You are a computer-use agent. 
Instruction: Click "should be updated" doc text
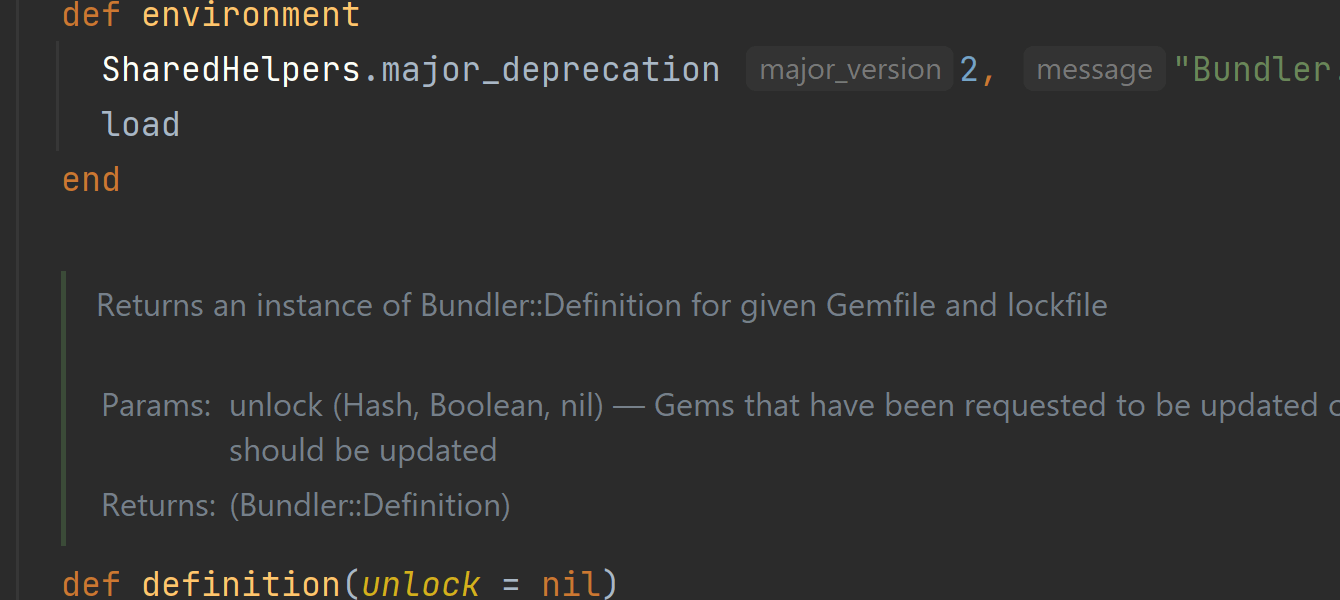363,450
